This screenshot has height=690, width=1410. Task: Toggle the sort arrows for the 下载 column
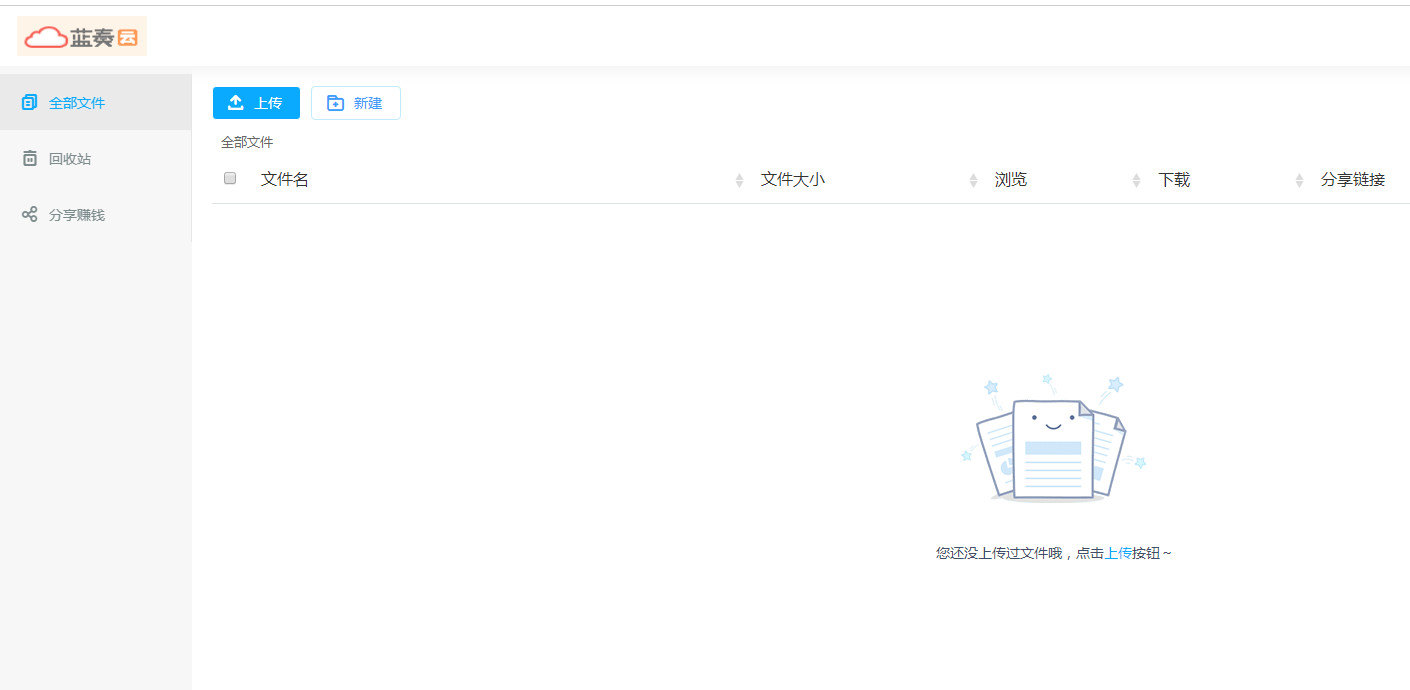[x=1299, y=180]
